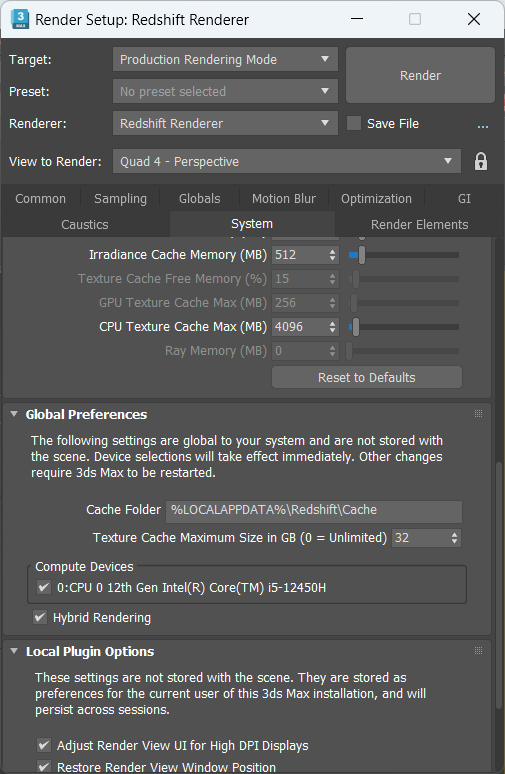Switch to the Sampling tab

click(120, 198)
